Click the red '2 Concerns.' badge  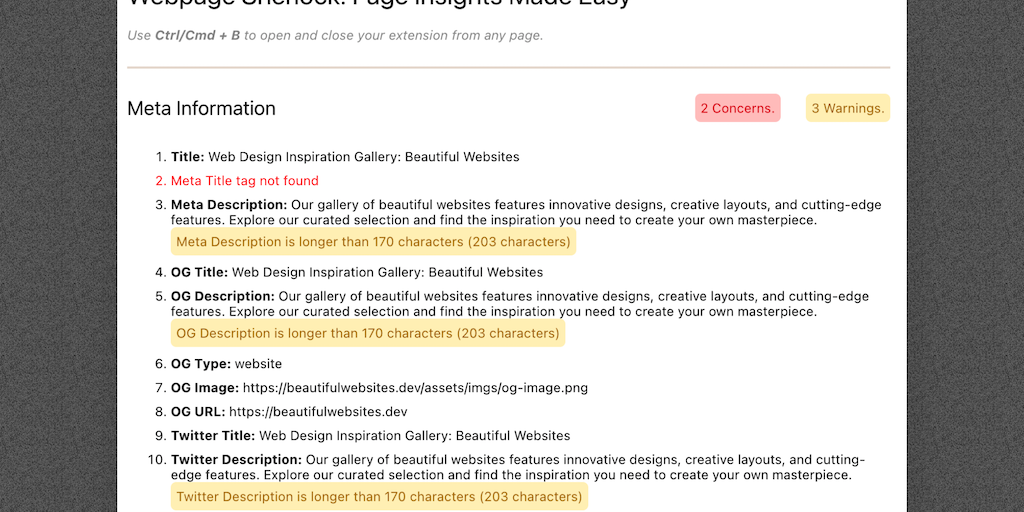click(x=737, y=108)
